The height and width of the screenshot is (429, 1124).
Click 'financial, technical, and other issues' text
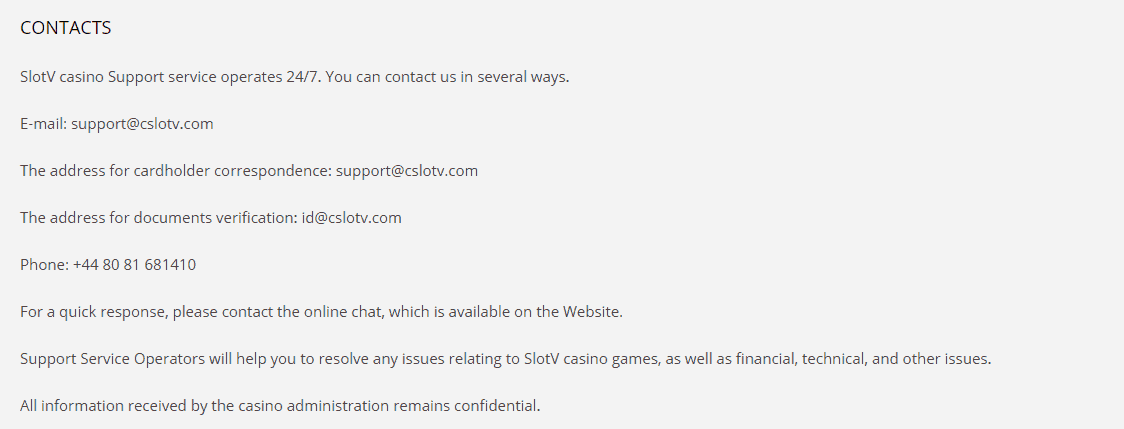pos(853,359)
